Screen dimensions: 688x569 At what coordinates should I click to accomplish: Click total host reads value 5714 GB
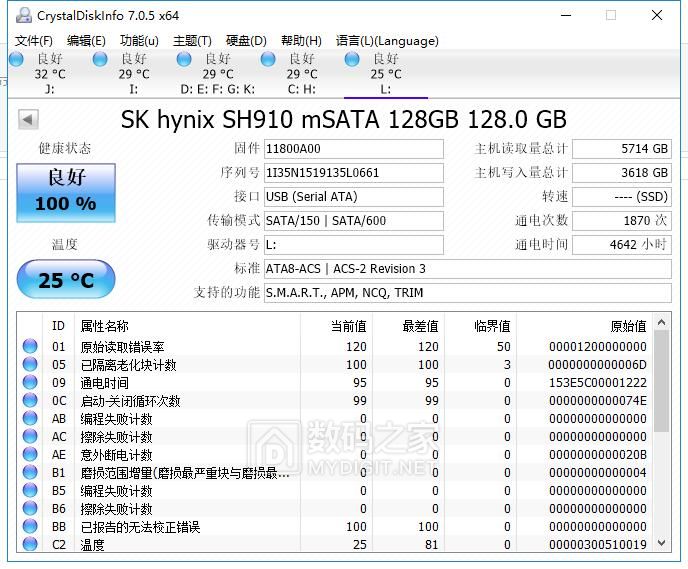(x=622, y=149)
